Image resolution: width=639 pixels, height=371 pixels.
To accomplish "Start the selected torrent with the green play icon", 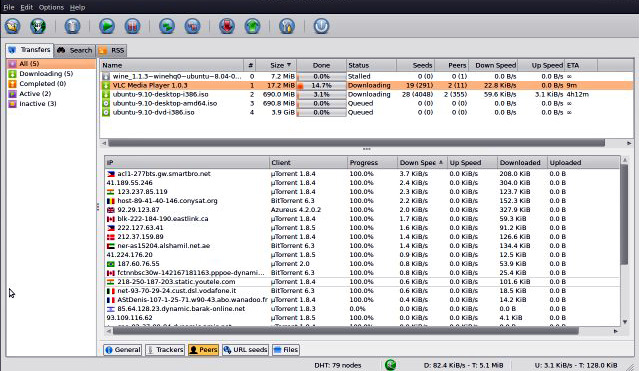I will pos(107,26).
